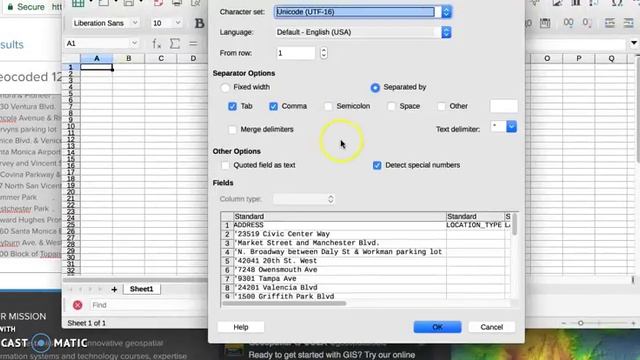The height and width of the screenshot is (360, 640).
Task: Click the zoom in plus icon
Action: [633, 323]
